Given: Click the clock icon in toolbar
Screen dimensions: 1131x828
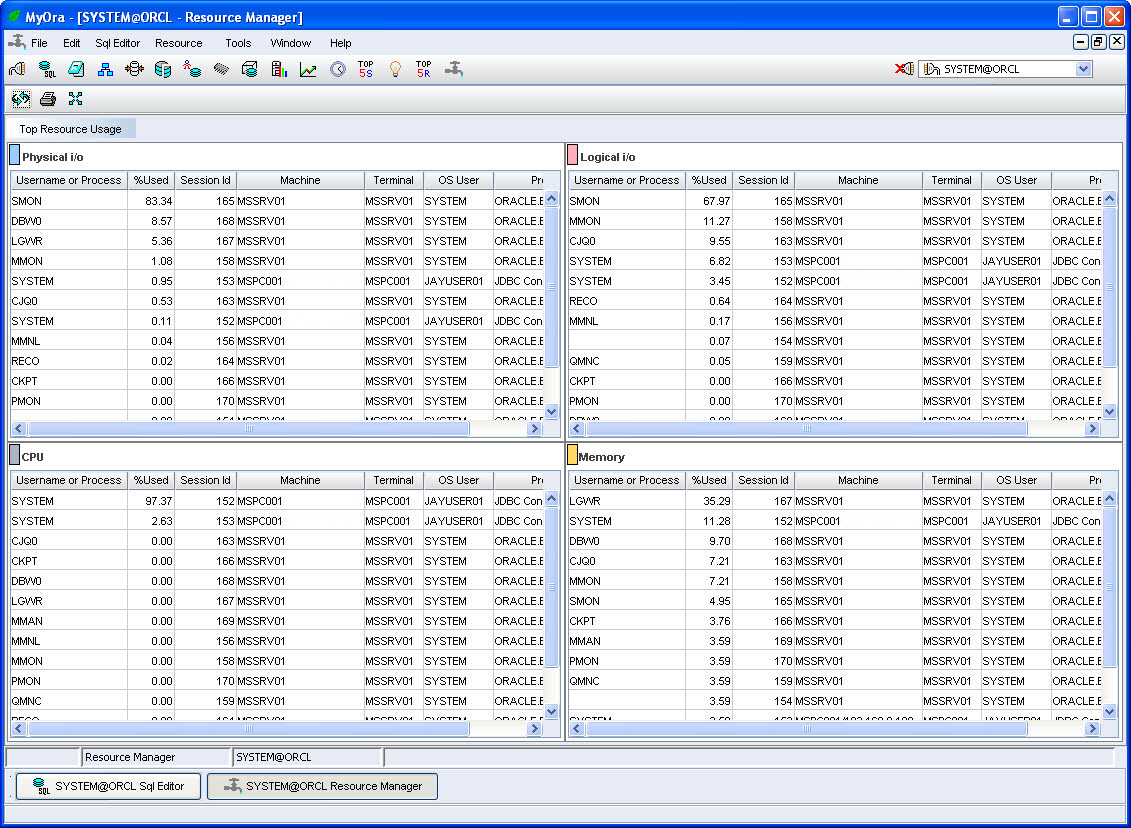Looking at the screenshot, I should click(338, 69).
